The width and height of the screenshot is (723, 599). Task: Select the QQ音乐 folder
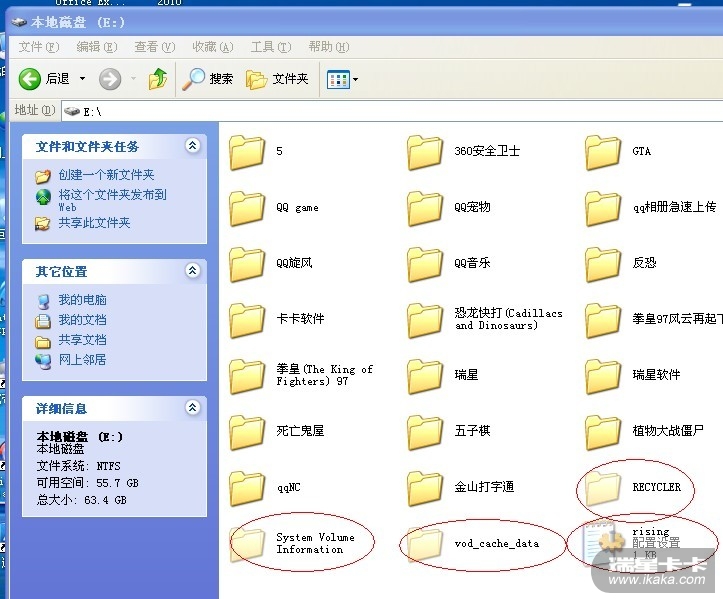click(449, 264)
